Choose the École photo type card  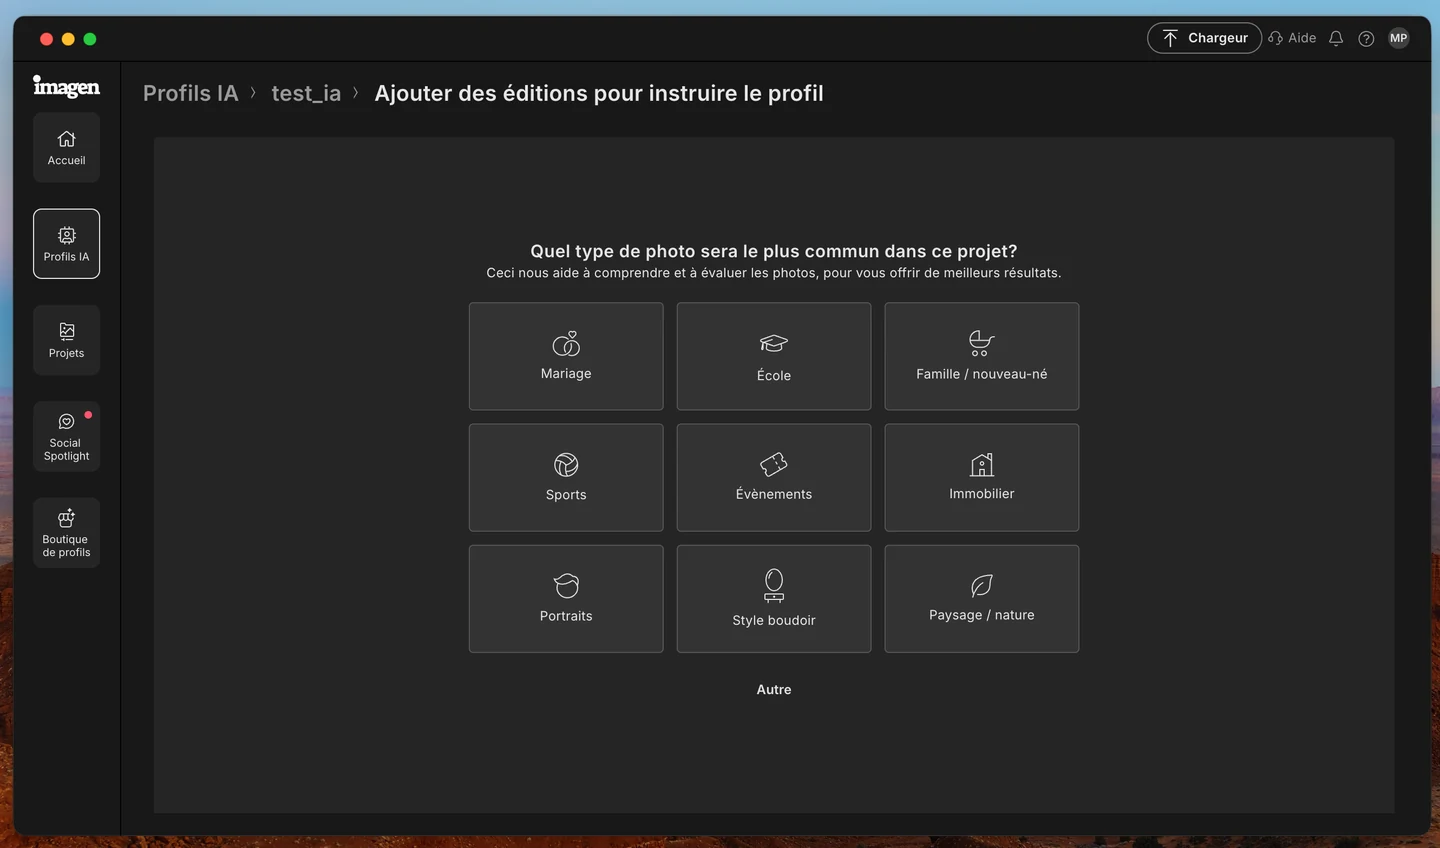coord(774,356)
